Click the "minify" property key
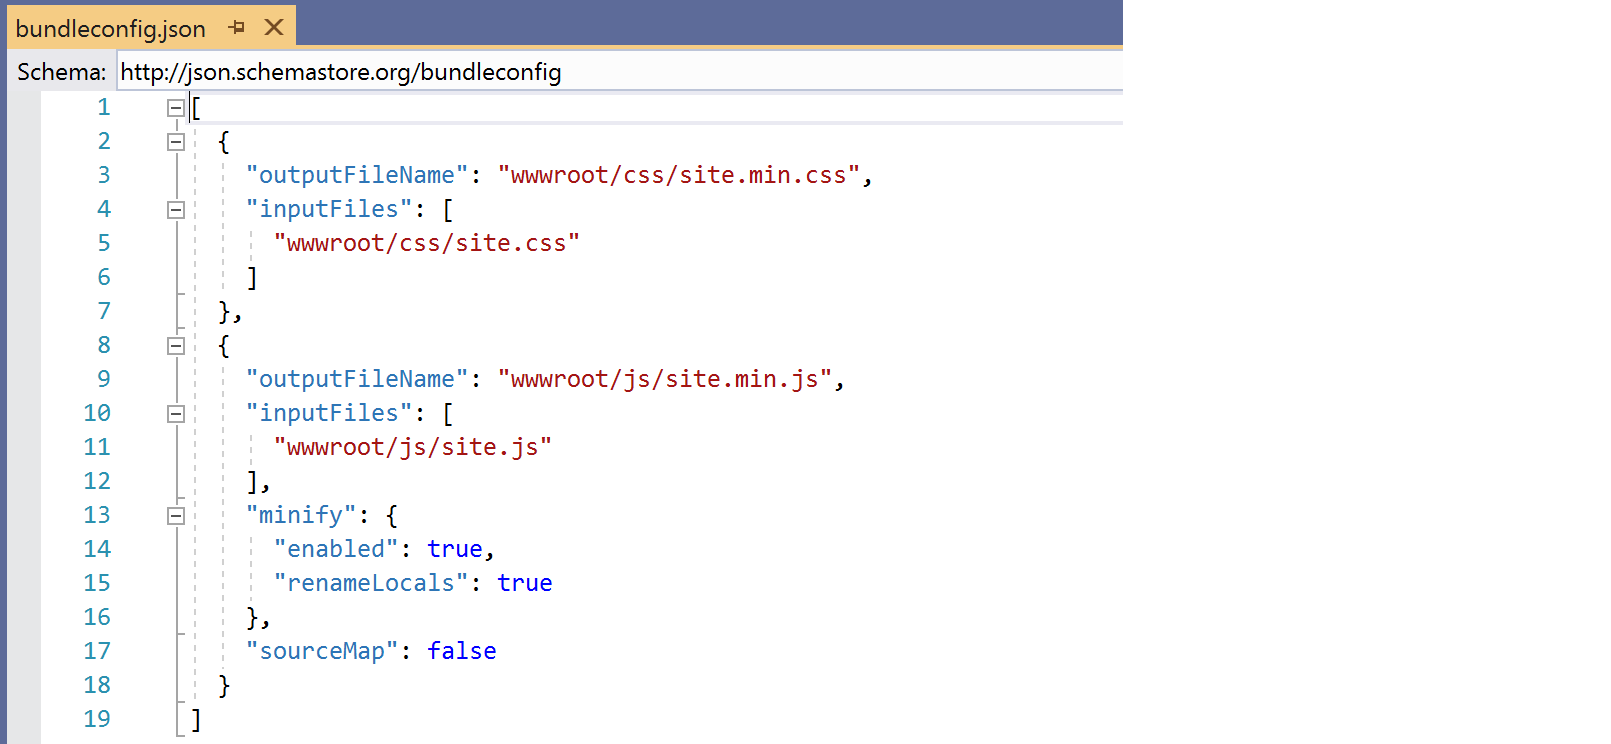Screen dimensions: 1611x744 coord(301,515)
